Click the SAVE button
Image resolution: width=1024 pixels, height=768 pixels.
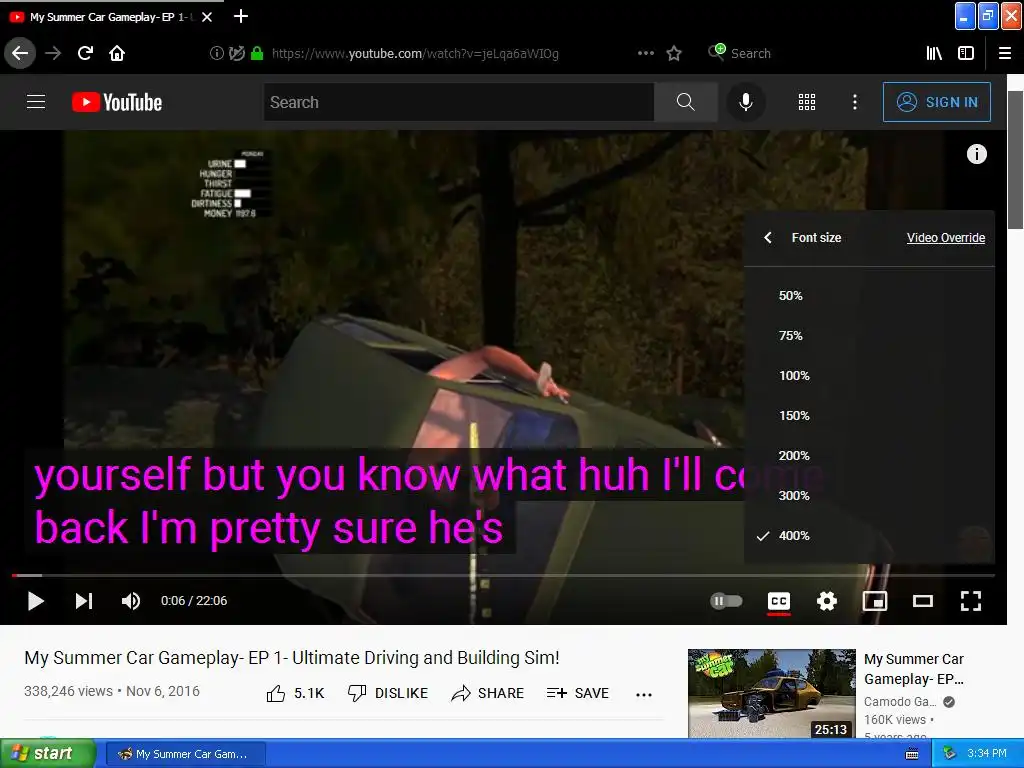pyautogui.click(x=577, y=694)
